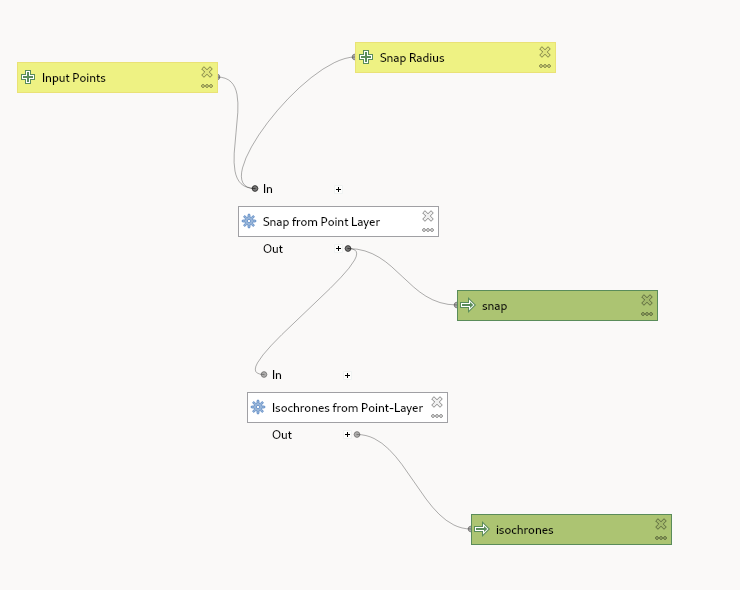Remove the Snap Radius input with X icon
Viewport: 740px width, 590px height.
(x=545, y=52)
